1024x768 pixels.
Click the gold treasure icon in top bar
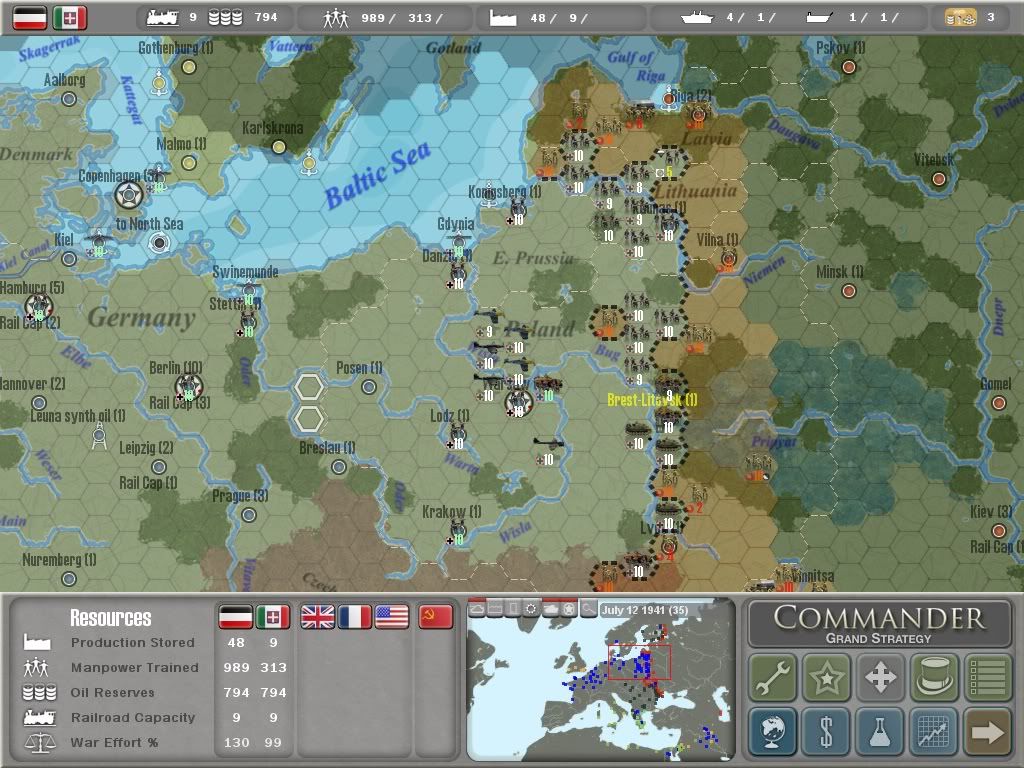[961, 18]
